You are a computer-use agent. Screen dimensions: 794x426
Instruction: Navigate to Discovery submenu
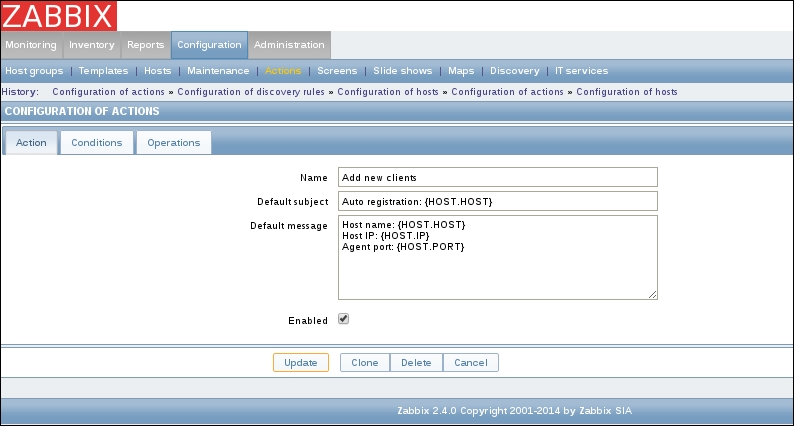click(515, 71)
